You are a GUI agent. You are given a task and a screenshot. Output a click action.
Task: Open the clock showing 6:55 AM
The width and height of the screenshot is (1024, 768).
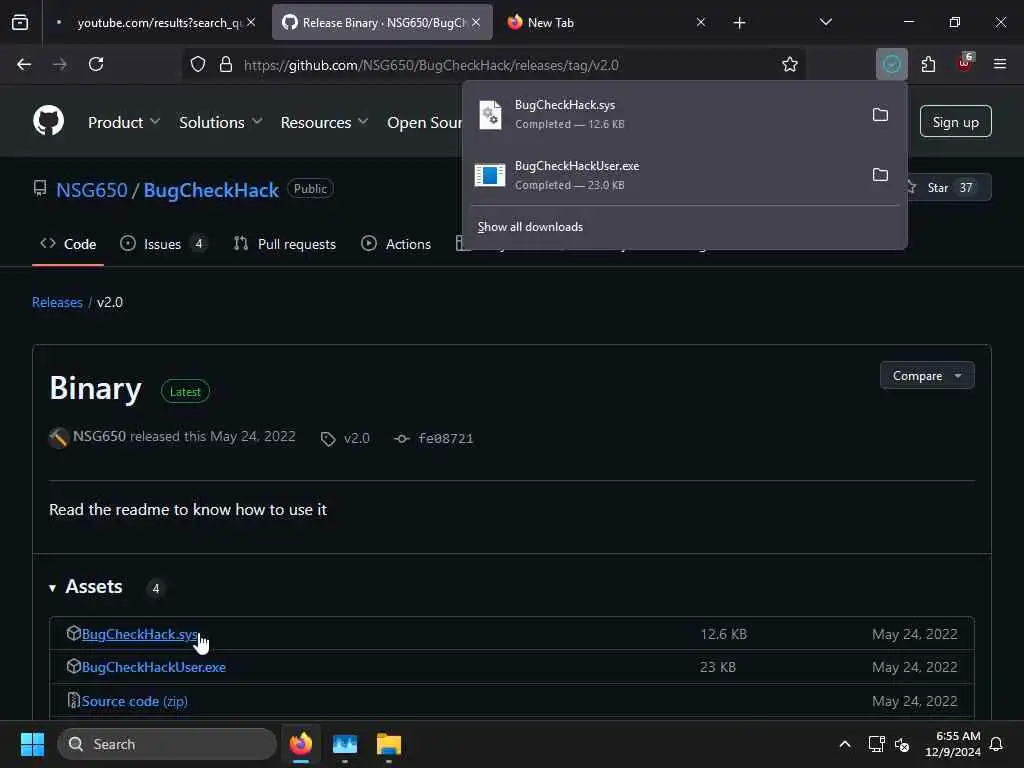pyautogui.click(x=952, y=744)
